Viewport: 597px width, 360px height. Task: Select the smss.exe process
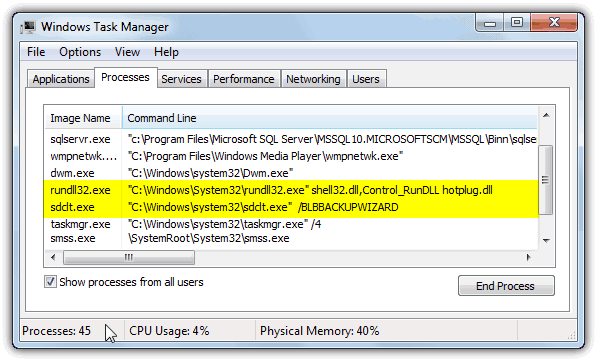pyautogui.click(x=291, y=239)
